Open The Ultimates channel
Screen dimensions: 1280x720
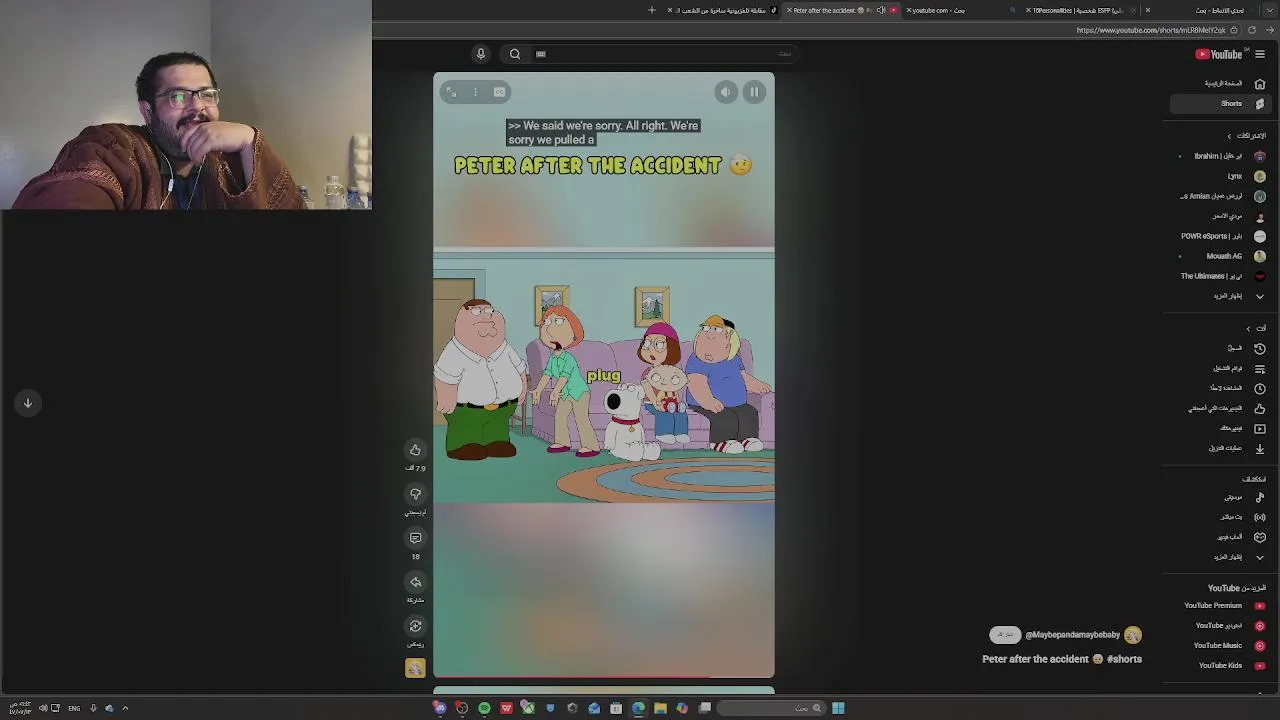pyautogui.click(x=1221, y=276)
